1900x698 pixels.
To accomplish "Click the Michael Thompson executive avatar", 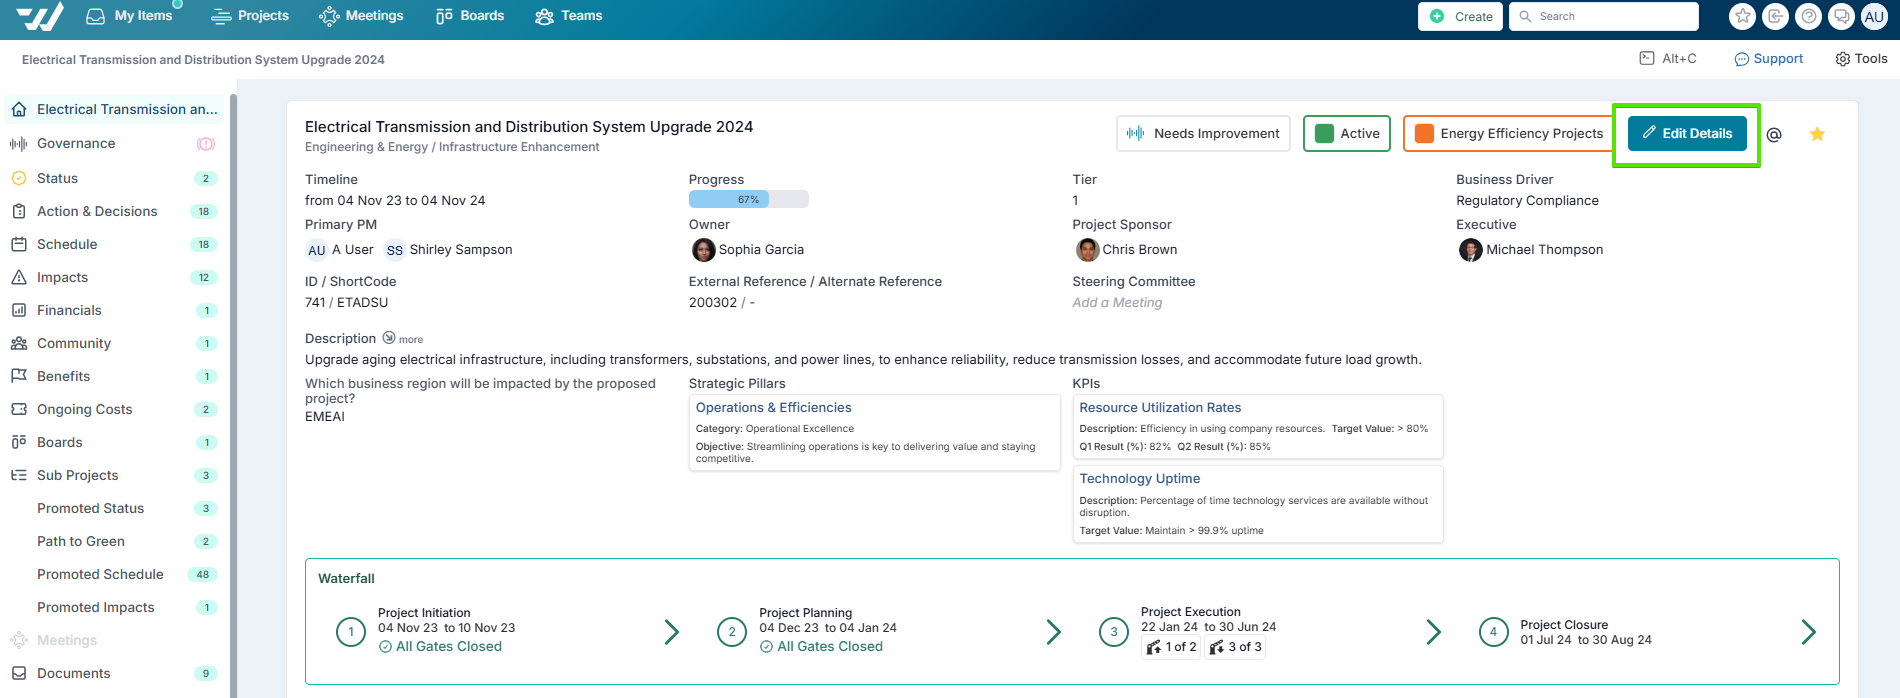I will coord(1470,250).
